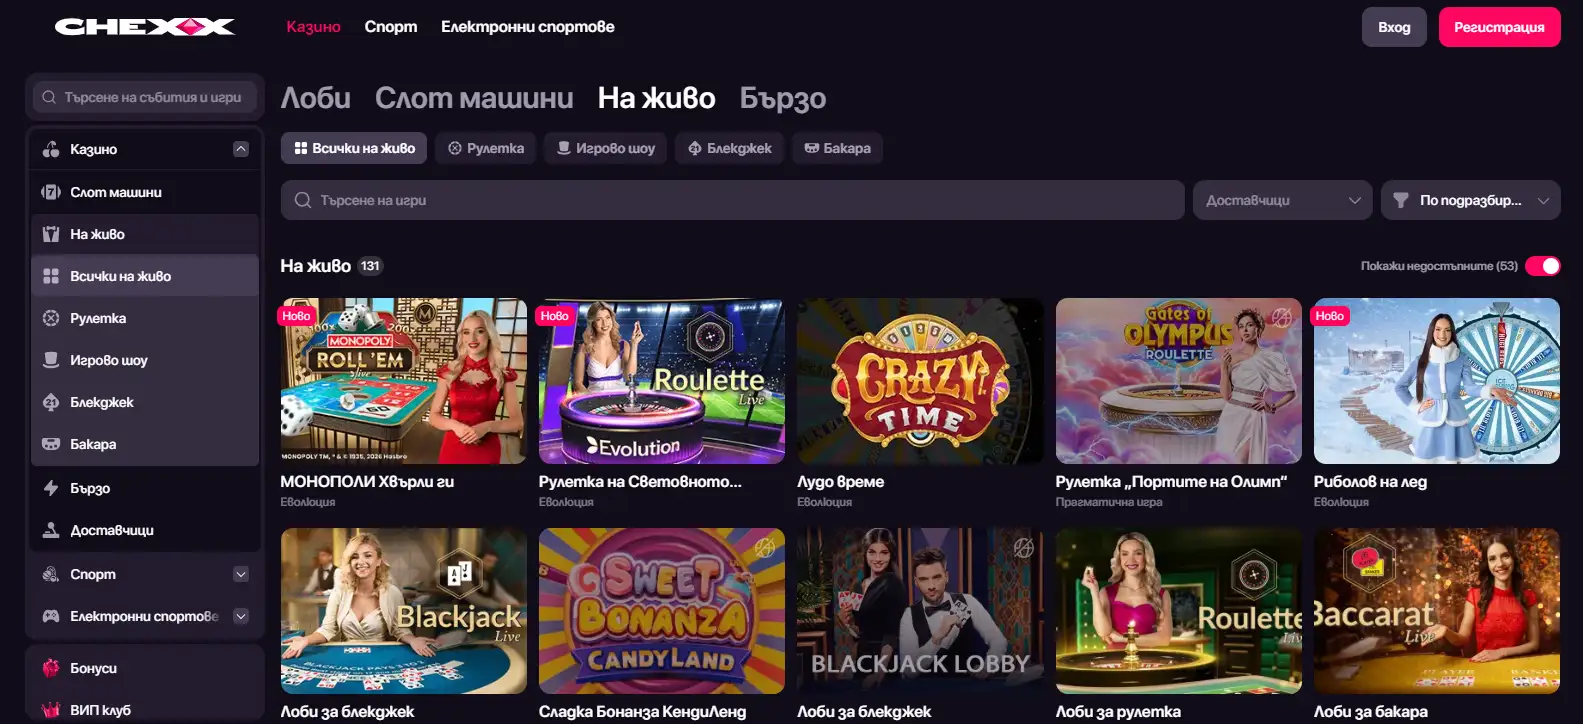This screenshot has width=1583, height=724.
Task: Select the Игрово шоу filter chip
Action: (x=606, y=148)
